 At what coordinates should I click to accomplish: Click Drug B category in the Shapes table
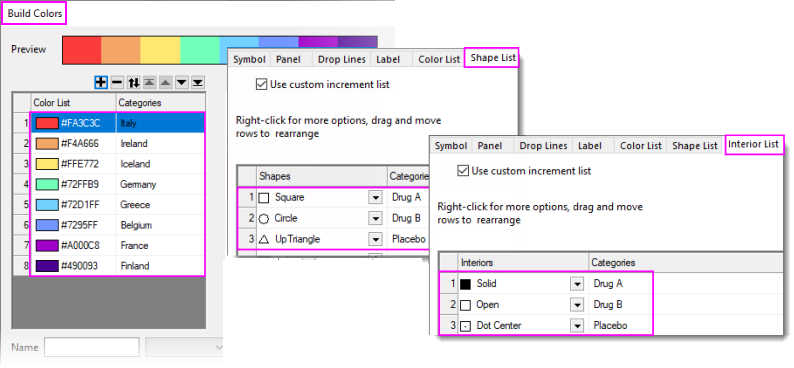tap(407, 219)
